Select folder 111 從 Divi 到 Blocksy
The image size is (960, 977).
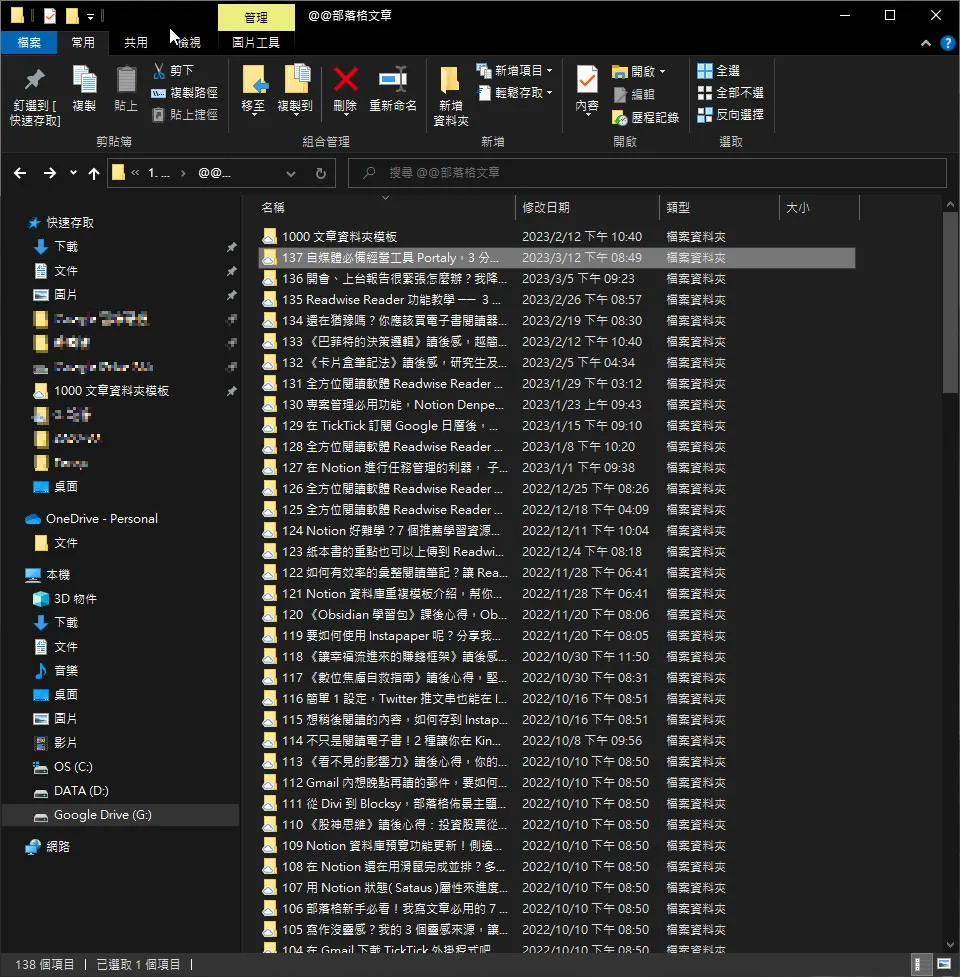557,804
